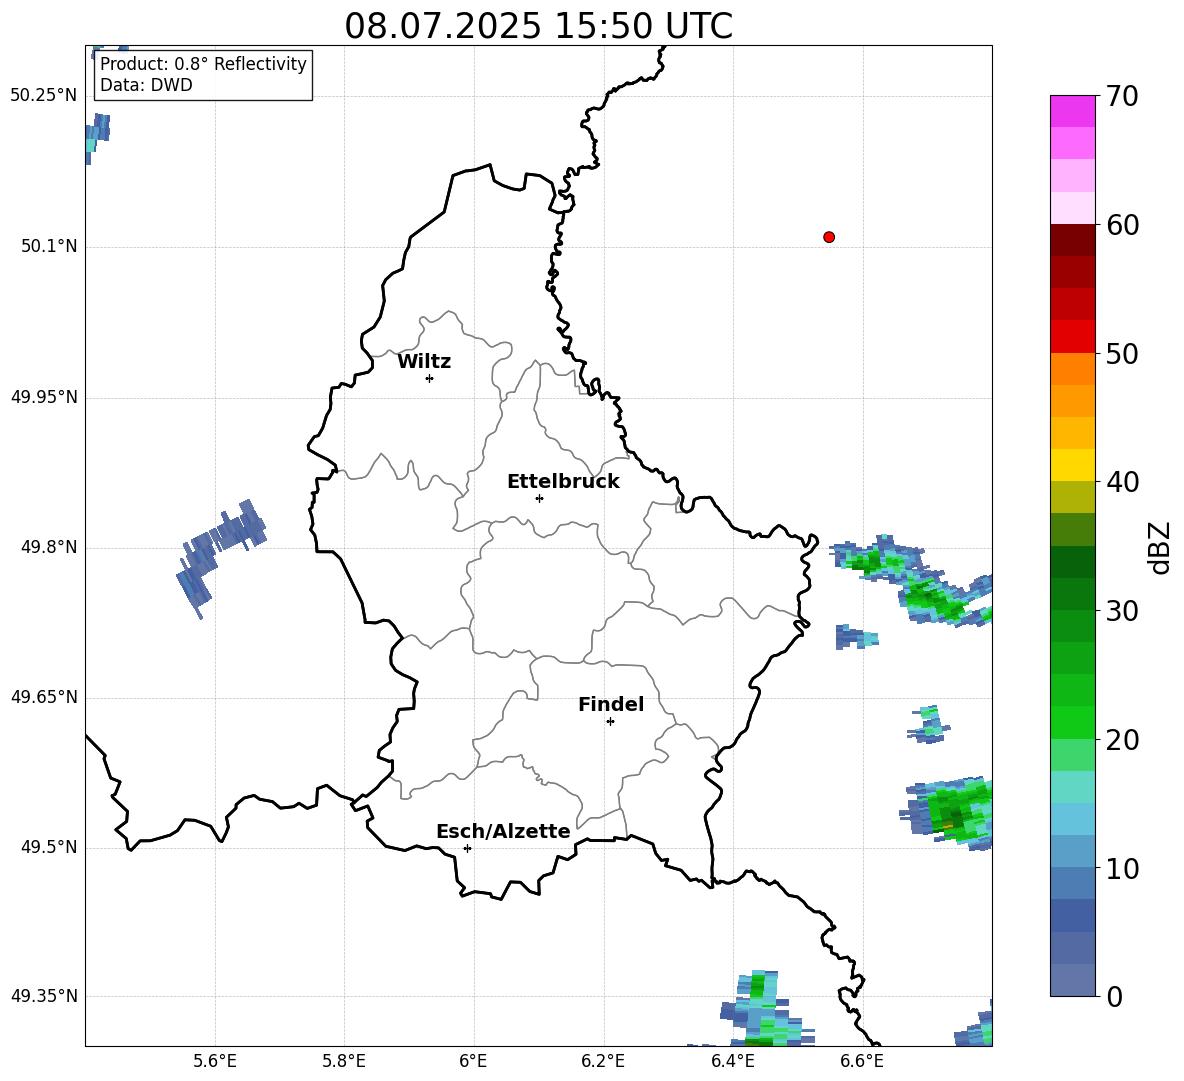
Task: Click the bright green colorbar swatch just above 20
Action: point(1073,722)
